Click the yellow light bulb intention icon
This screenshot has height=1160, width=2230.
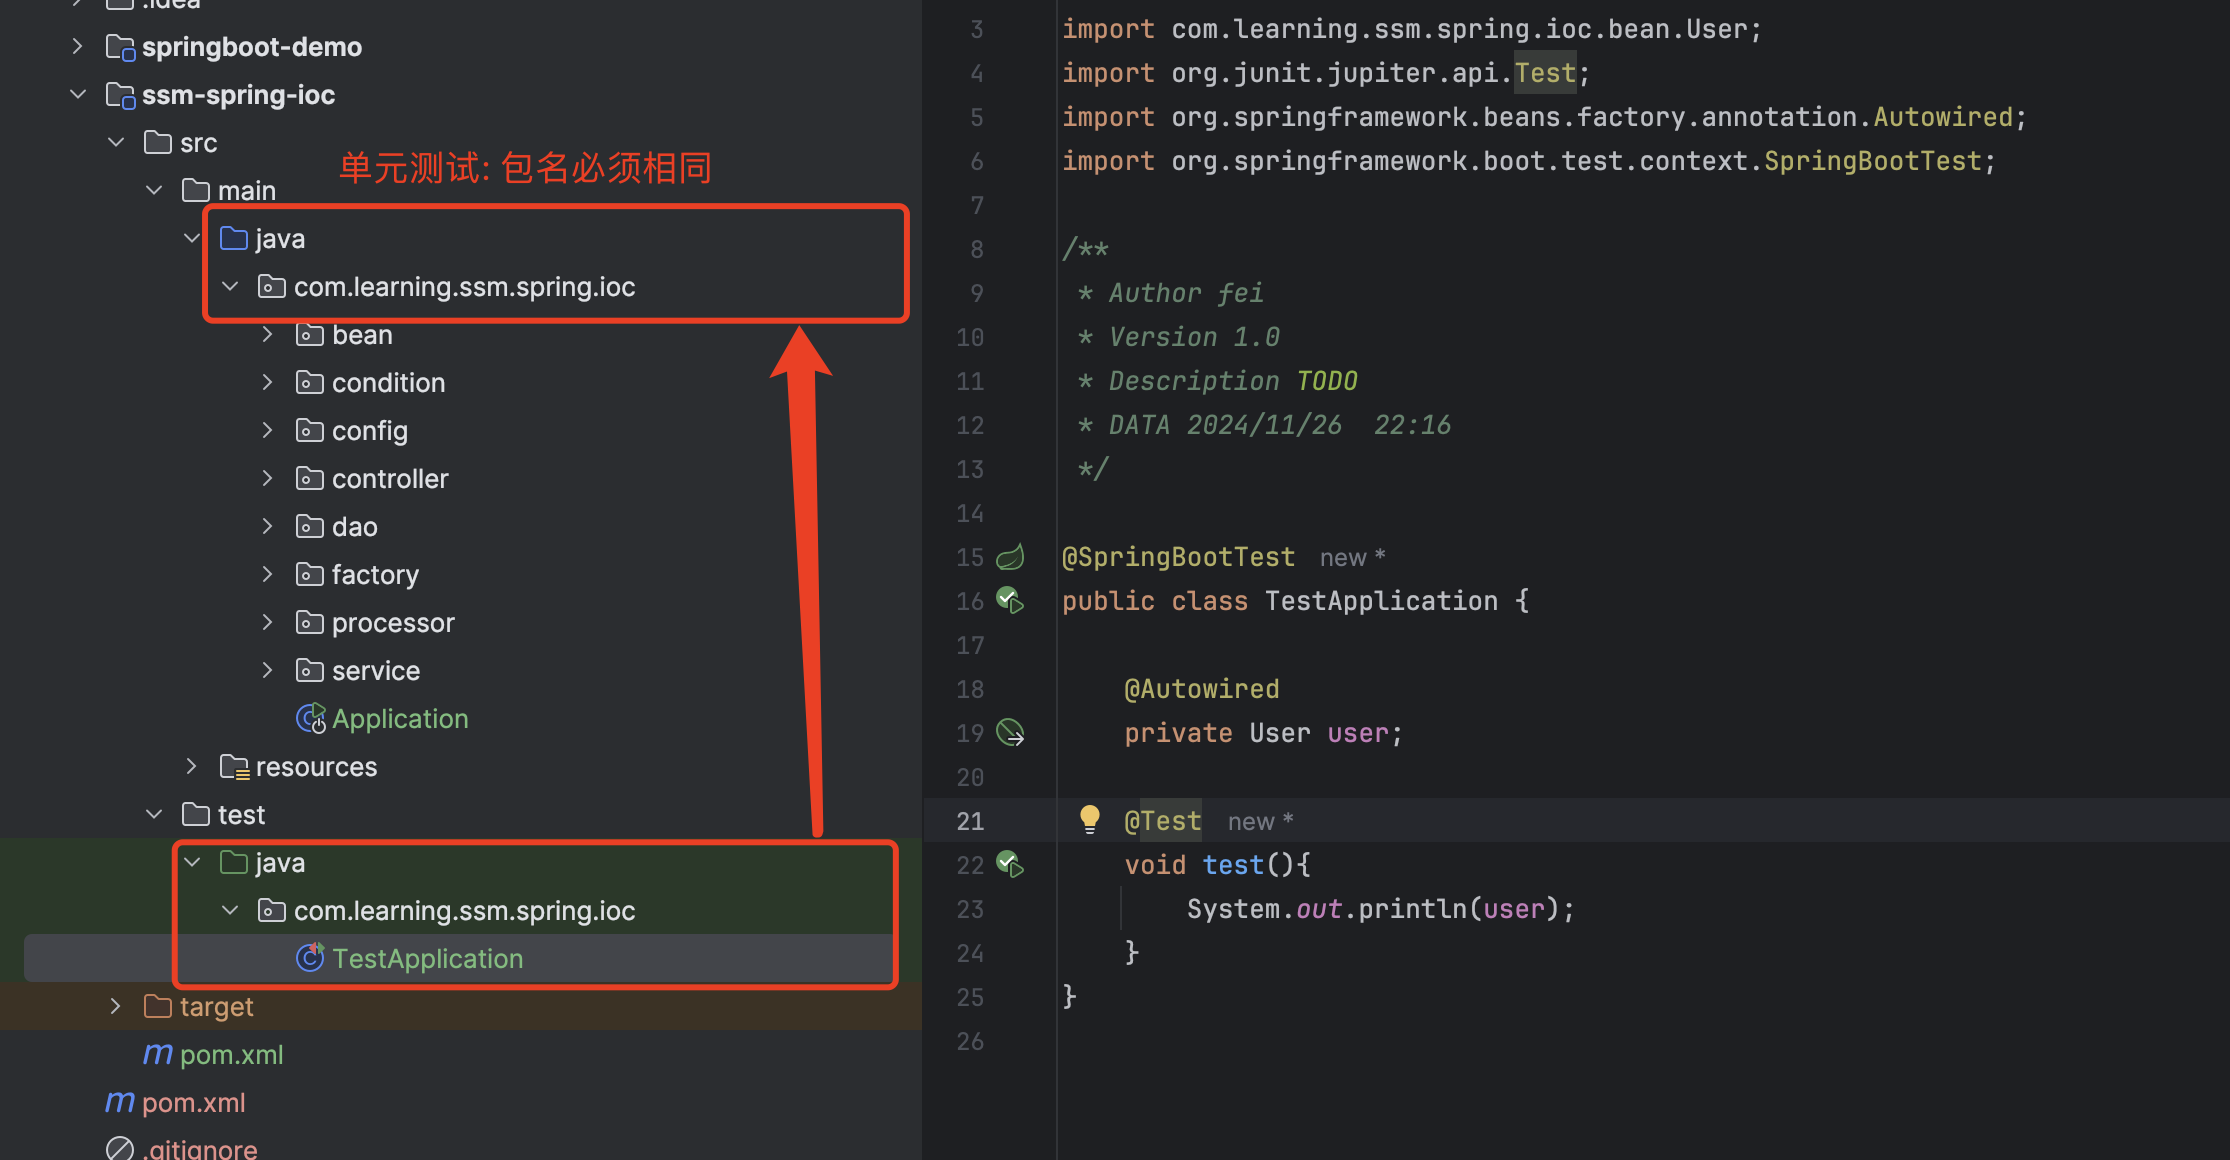pyautogui.click(x=1090, y=820)
